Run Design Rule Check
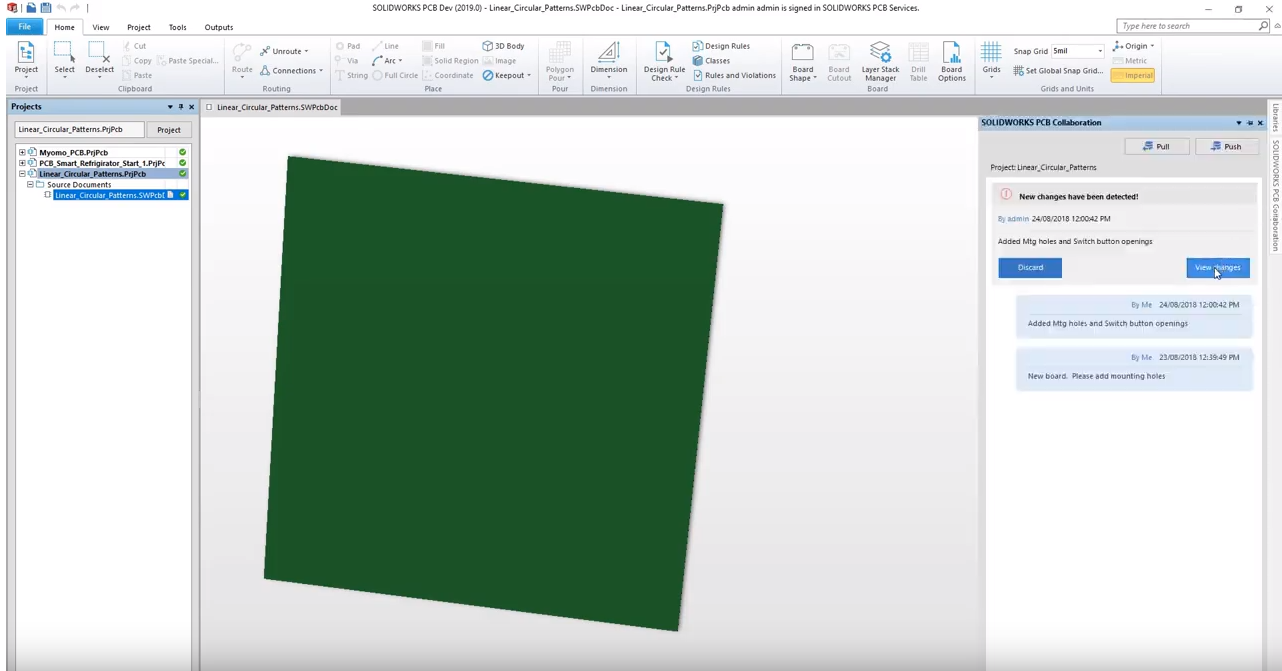Screen dimensions: 1282x671 coord(664,60)
